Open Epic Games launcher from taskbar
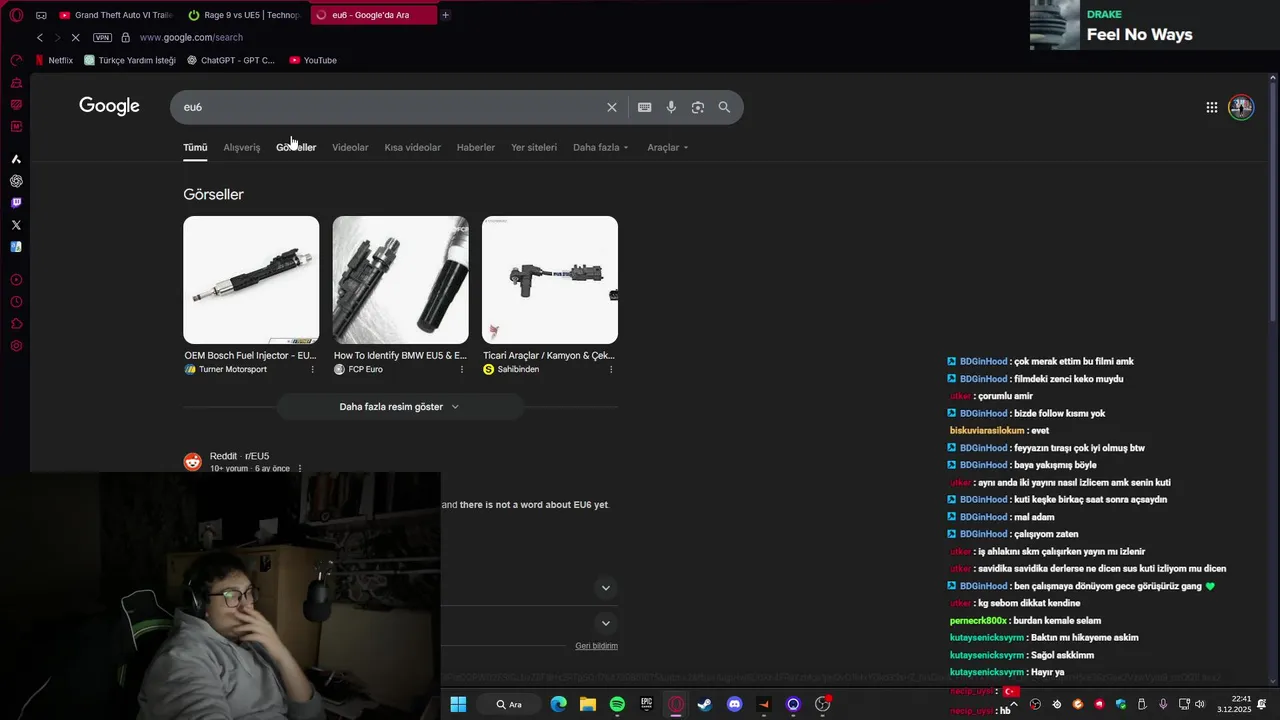Image resolution: width=1280 pixels, height=720 pixels. click(x=647, y=704)
